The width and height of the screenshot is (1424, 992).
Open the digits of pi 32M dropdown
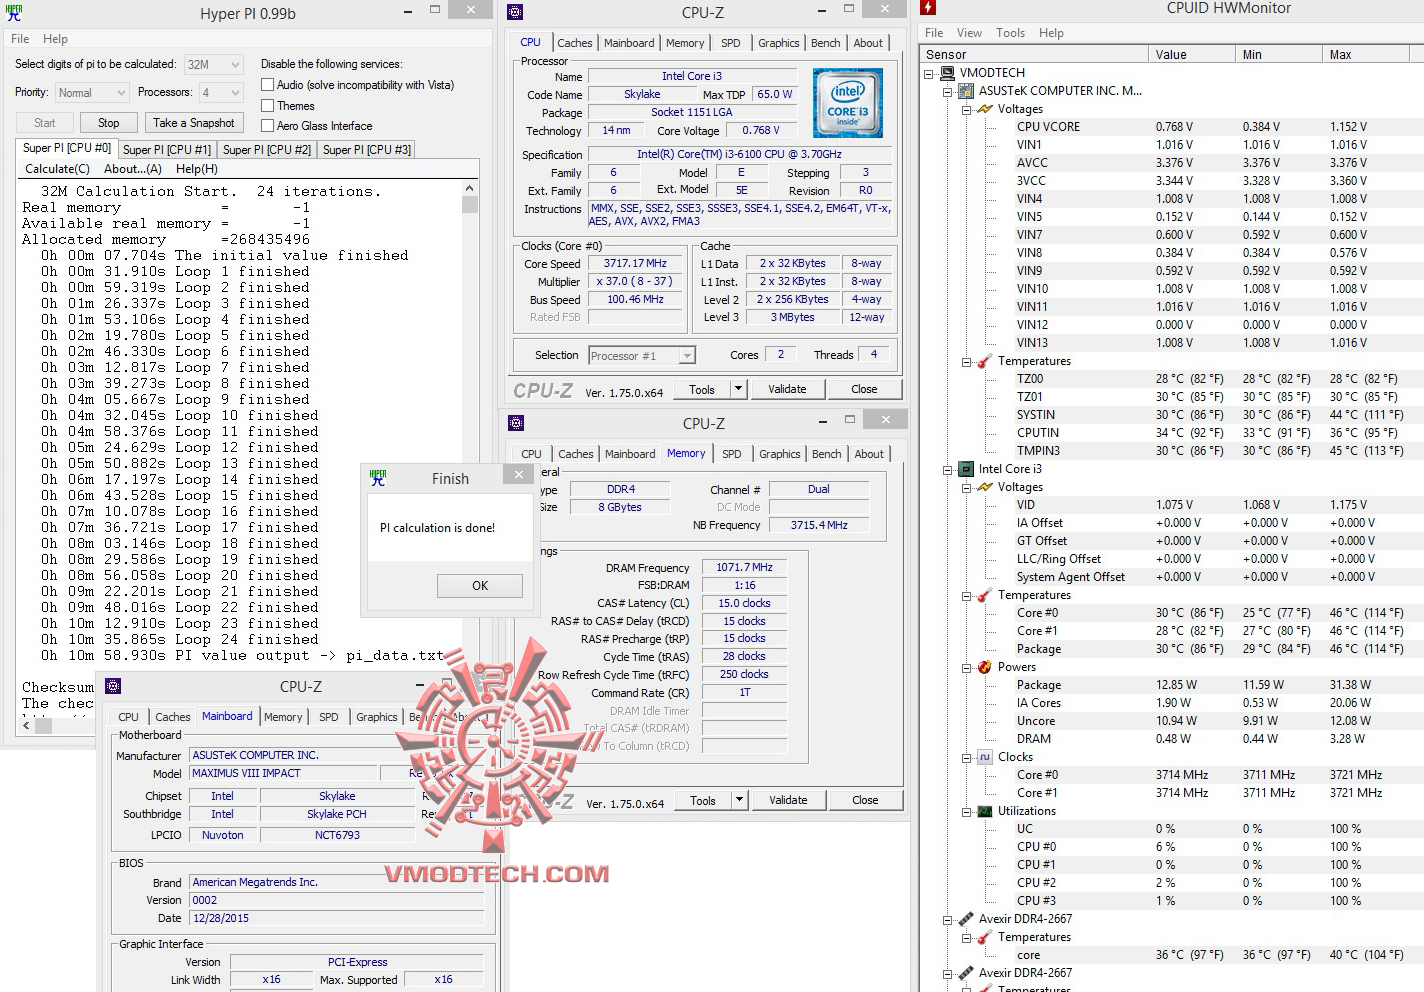point(213,64)
